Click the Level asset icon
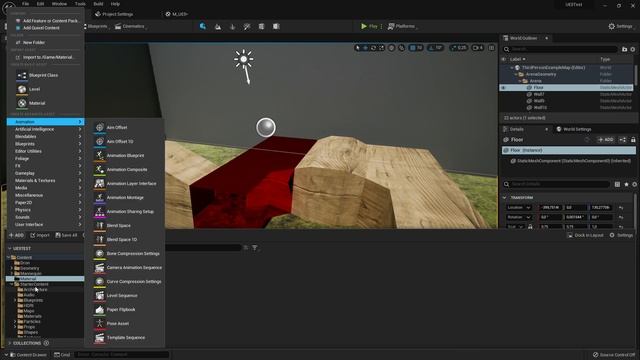This screenshot has height=360, width=640. (x=22, y=89)
